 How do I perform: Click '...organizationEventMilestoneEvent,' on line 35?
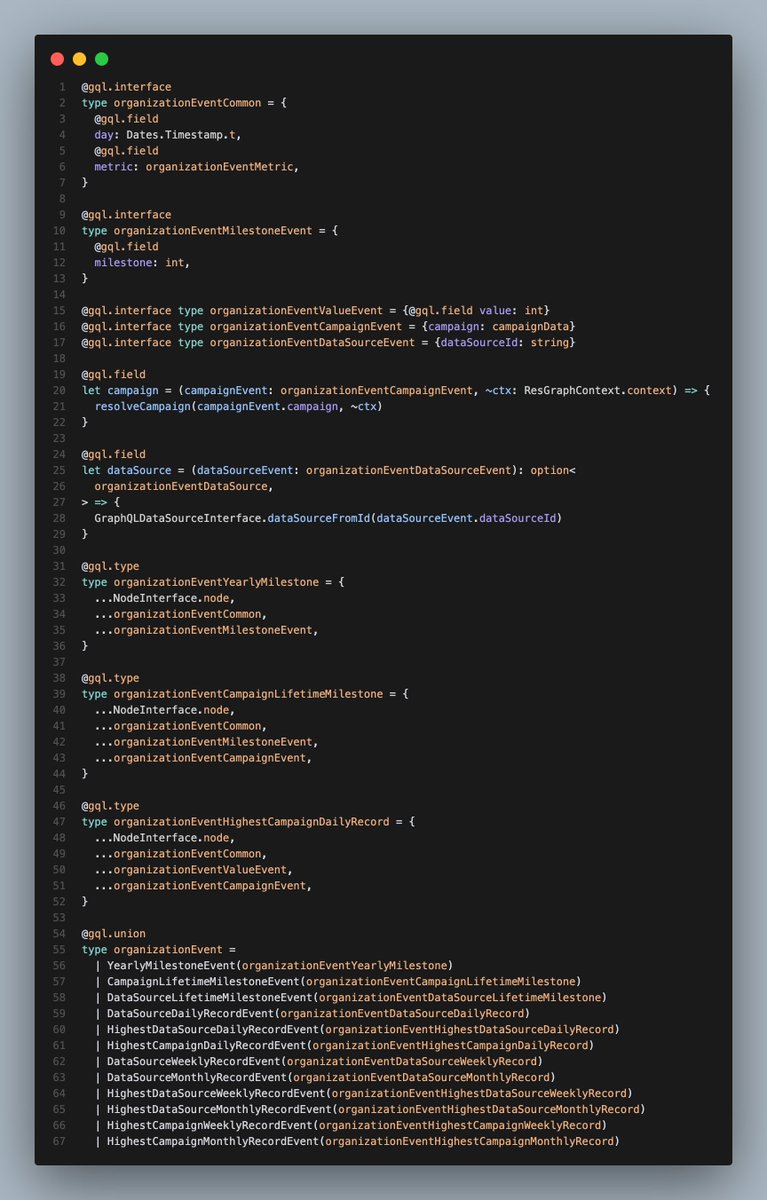pos(208,631)
